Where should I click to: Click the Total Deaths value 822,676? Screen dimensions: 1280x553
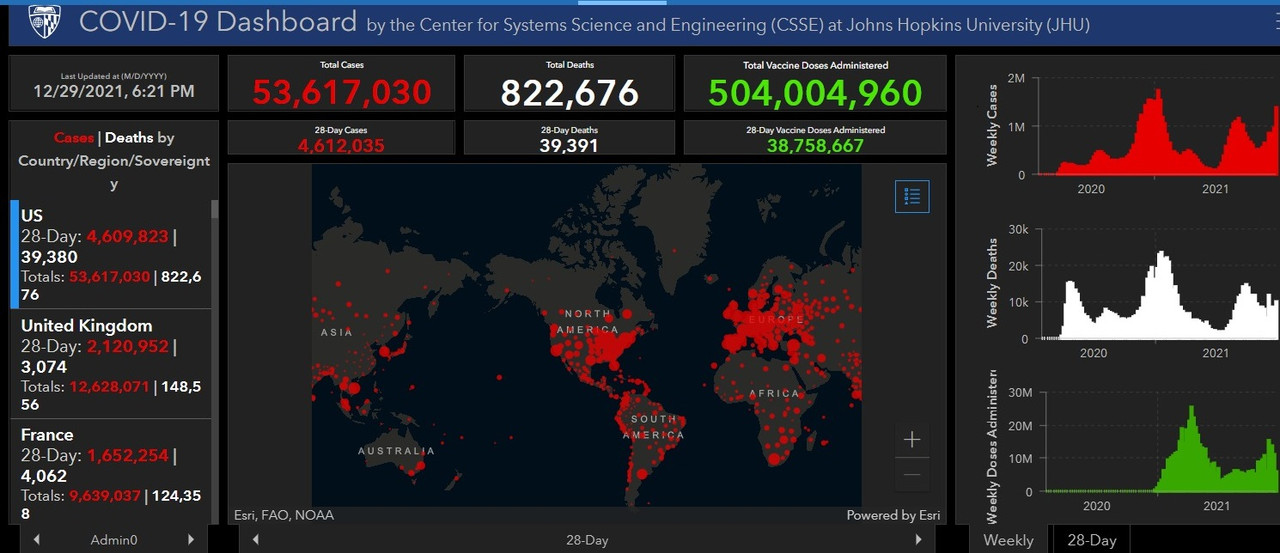point(569,93)
